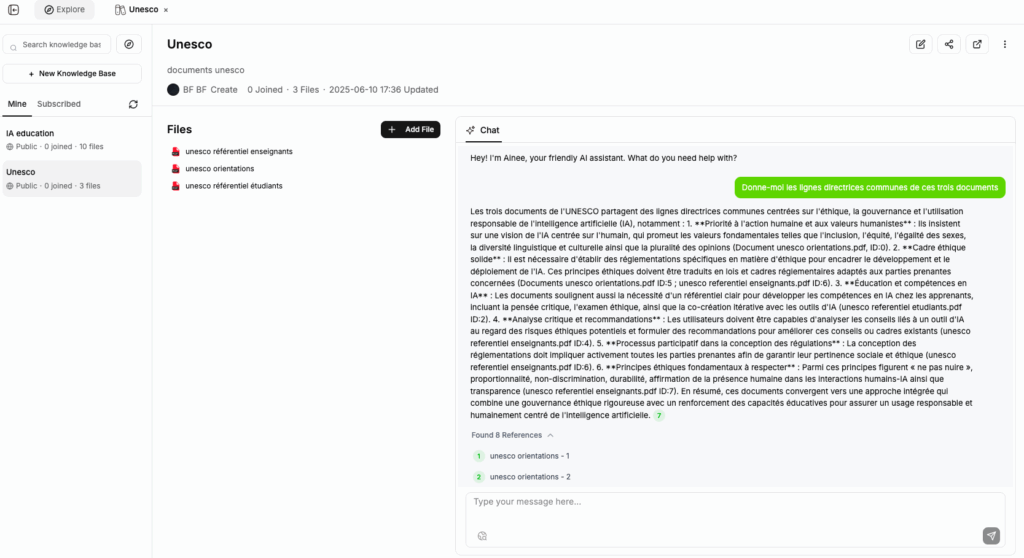Screen dimensions: 1024x558
Task: Refresh the knowledge base list
Action: [x=133, y=104]
